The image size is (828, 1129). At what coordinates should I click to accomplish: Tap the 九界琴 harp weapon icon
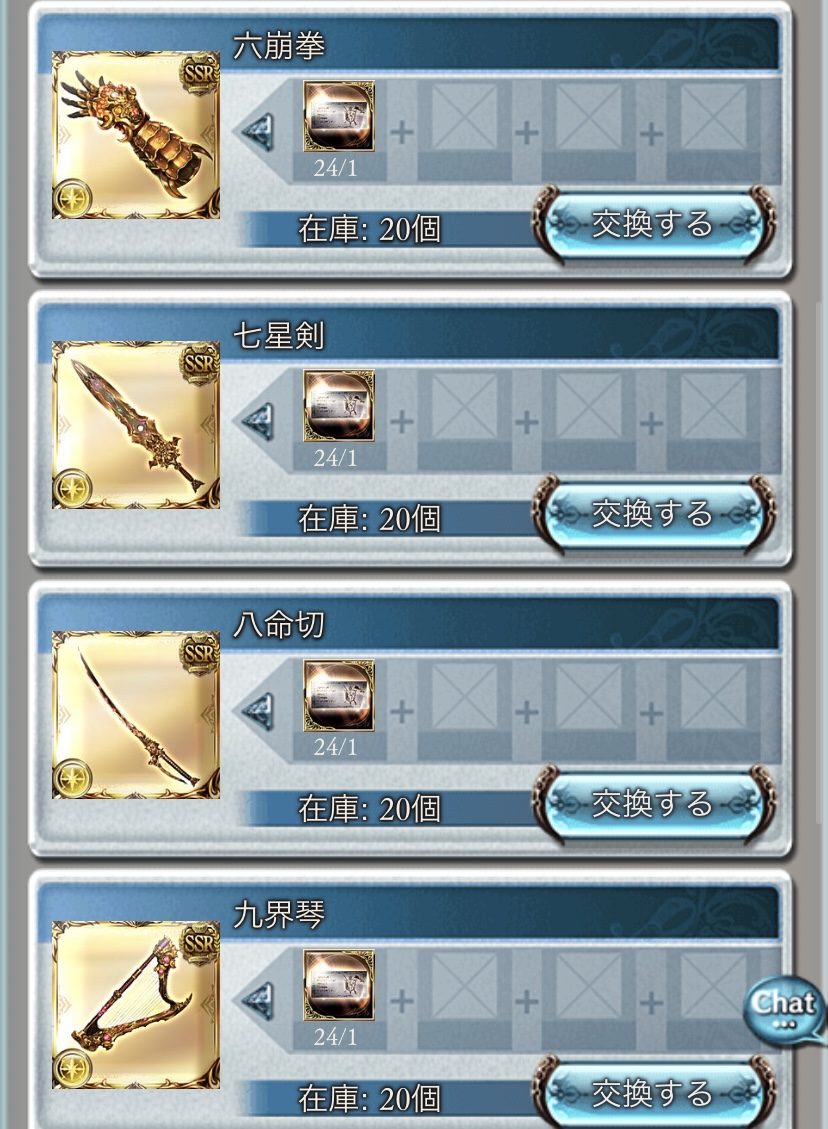(136, 1004)
